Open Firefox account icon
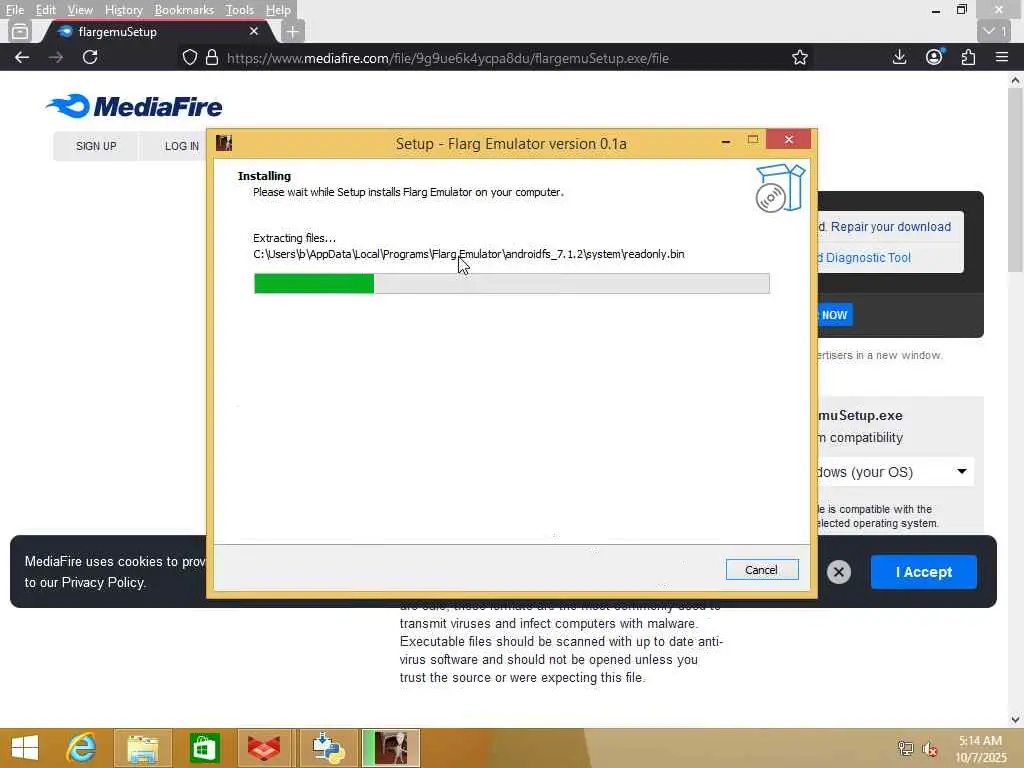The height and width of the screenshot is (768, 1024). tap(935, 57)
